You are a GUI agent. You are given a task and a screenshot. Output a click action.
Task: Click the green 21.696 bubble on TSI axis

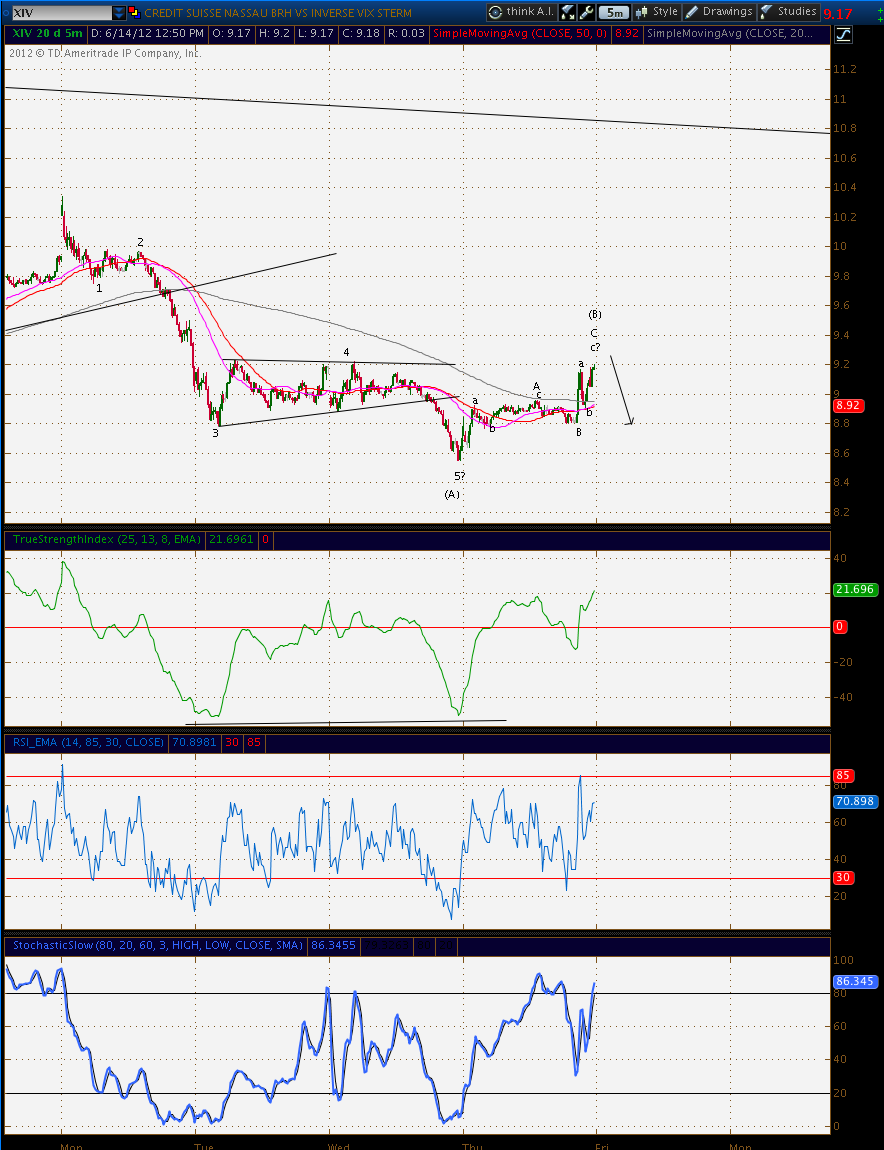click(855, 590)
